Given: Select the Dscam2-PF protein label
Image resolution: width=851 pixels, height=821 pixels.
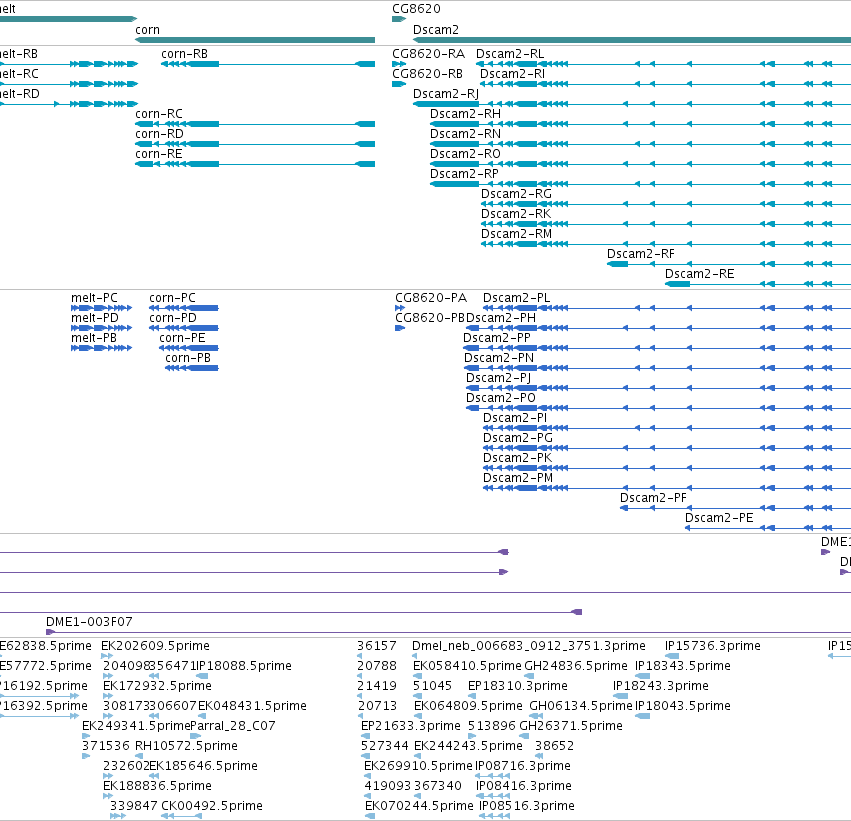Looking at the screenshot, I should click(x=653, y=498).
